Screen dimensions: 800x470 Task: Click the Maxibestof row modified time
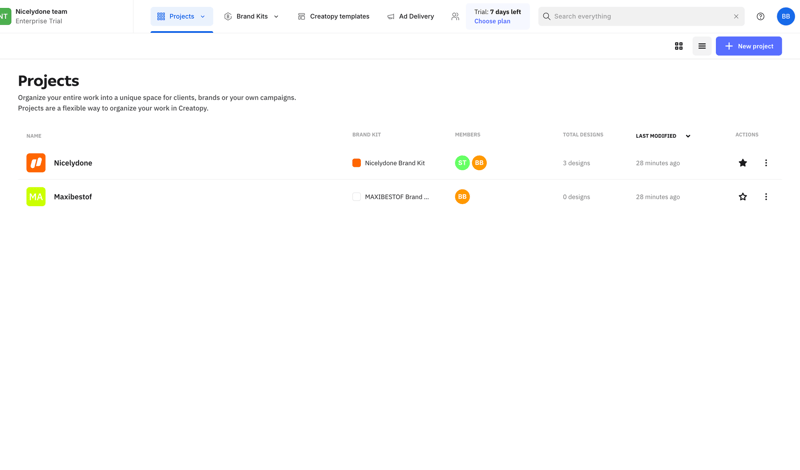pyautogui.click(x=658, y=197)
